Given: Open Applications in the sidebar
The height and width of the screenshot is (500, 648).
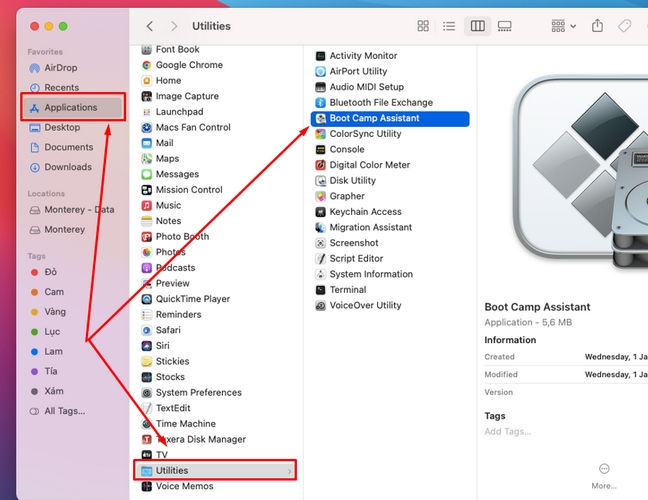Looking at the screenshot, I should click(70, 108).
